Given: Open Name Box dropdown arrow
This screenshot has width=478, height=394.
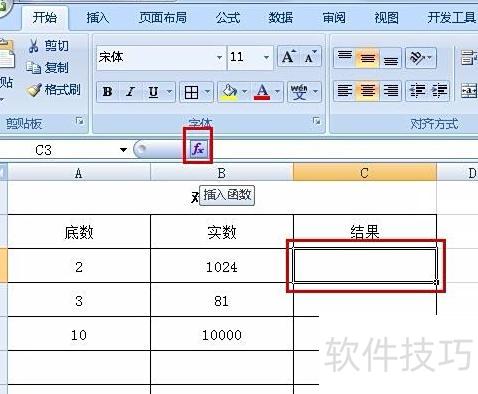Looking at the screenshot, I should click(123, 150).
